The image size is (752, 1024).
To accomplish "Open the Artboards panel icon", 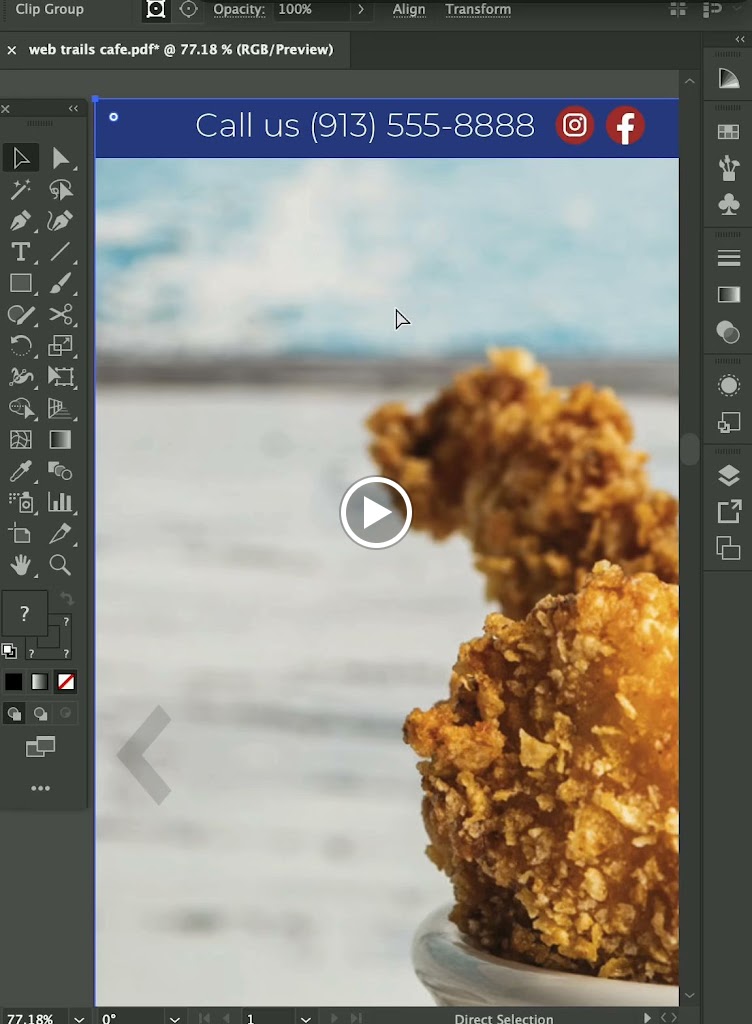I will [728, 548].
